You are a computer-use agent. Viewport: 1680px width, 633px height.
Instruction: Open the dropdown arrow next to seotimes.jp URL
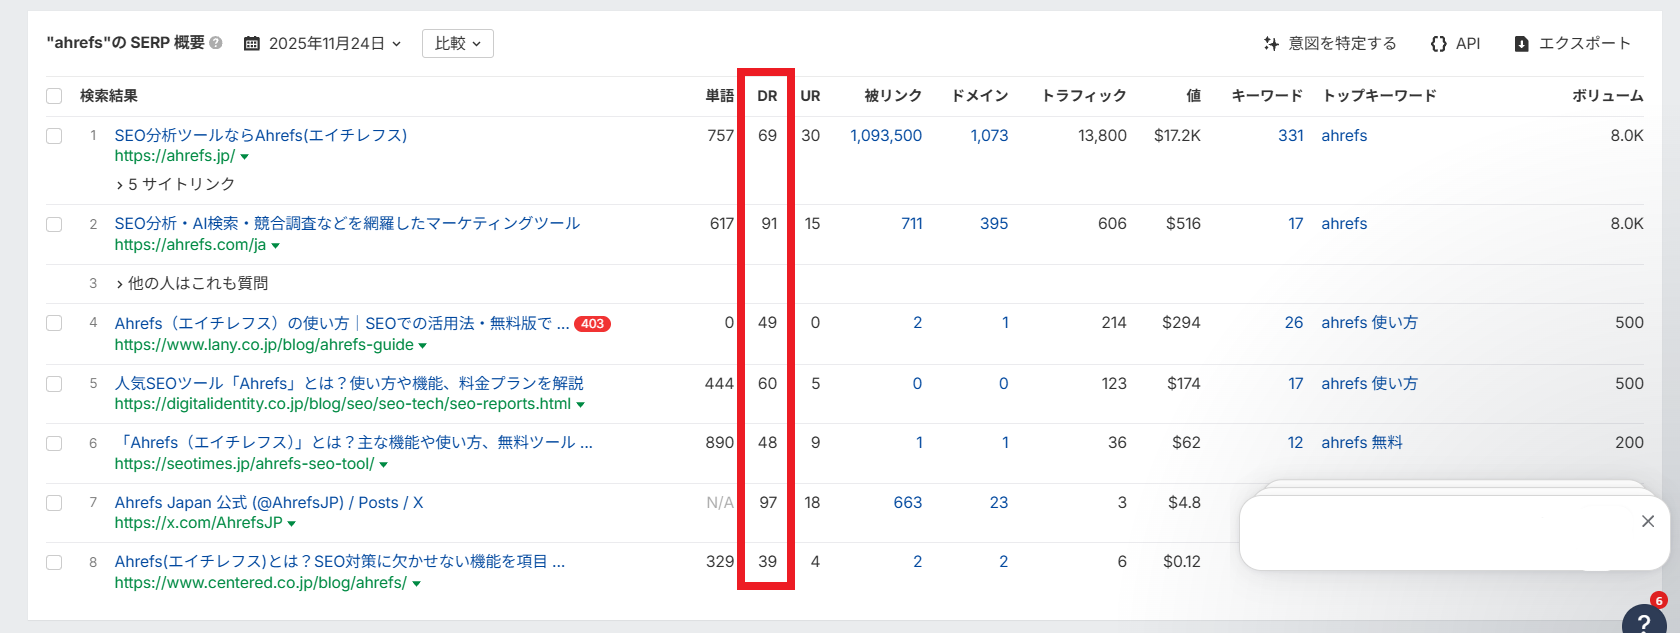(x=383, y=465)
